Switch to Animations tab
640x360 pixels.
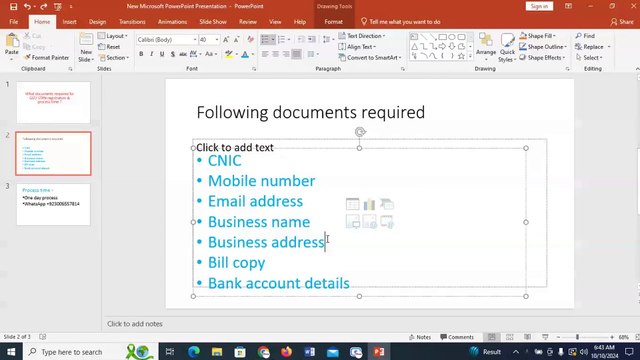pyautogui.click(x=172, y=22)
